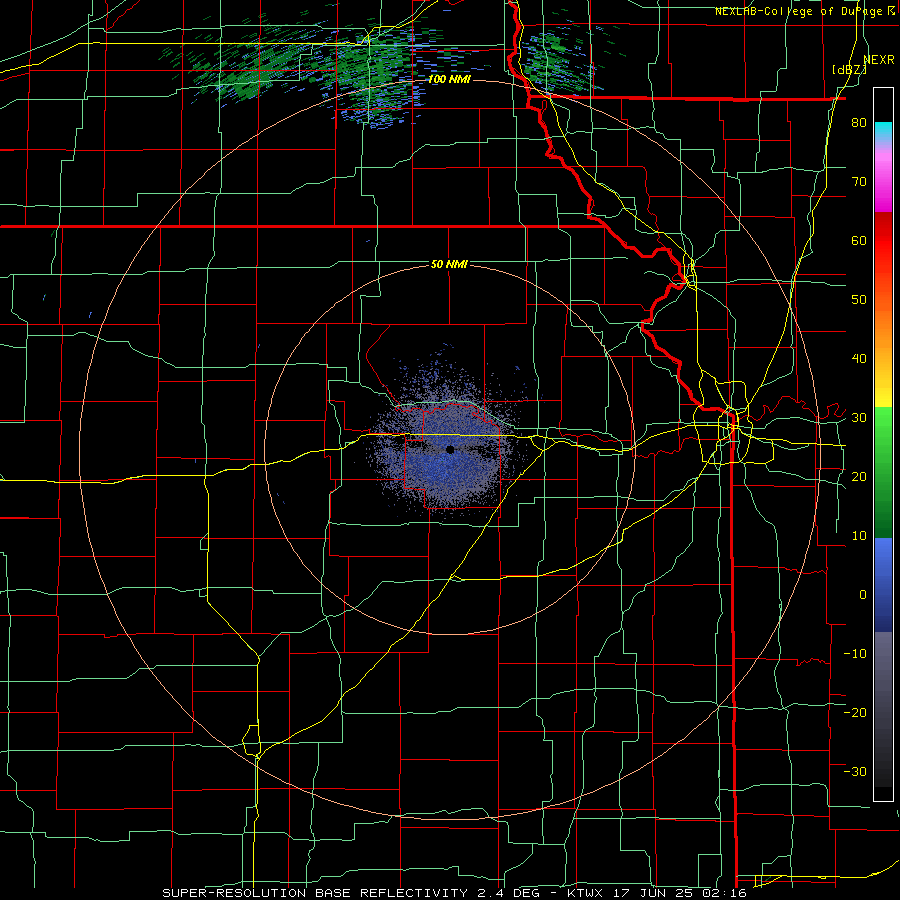The height and width of the screenshot is (900, 900).
Task: Click the [dBZ] units label
Action: point(850,69)
